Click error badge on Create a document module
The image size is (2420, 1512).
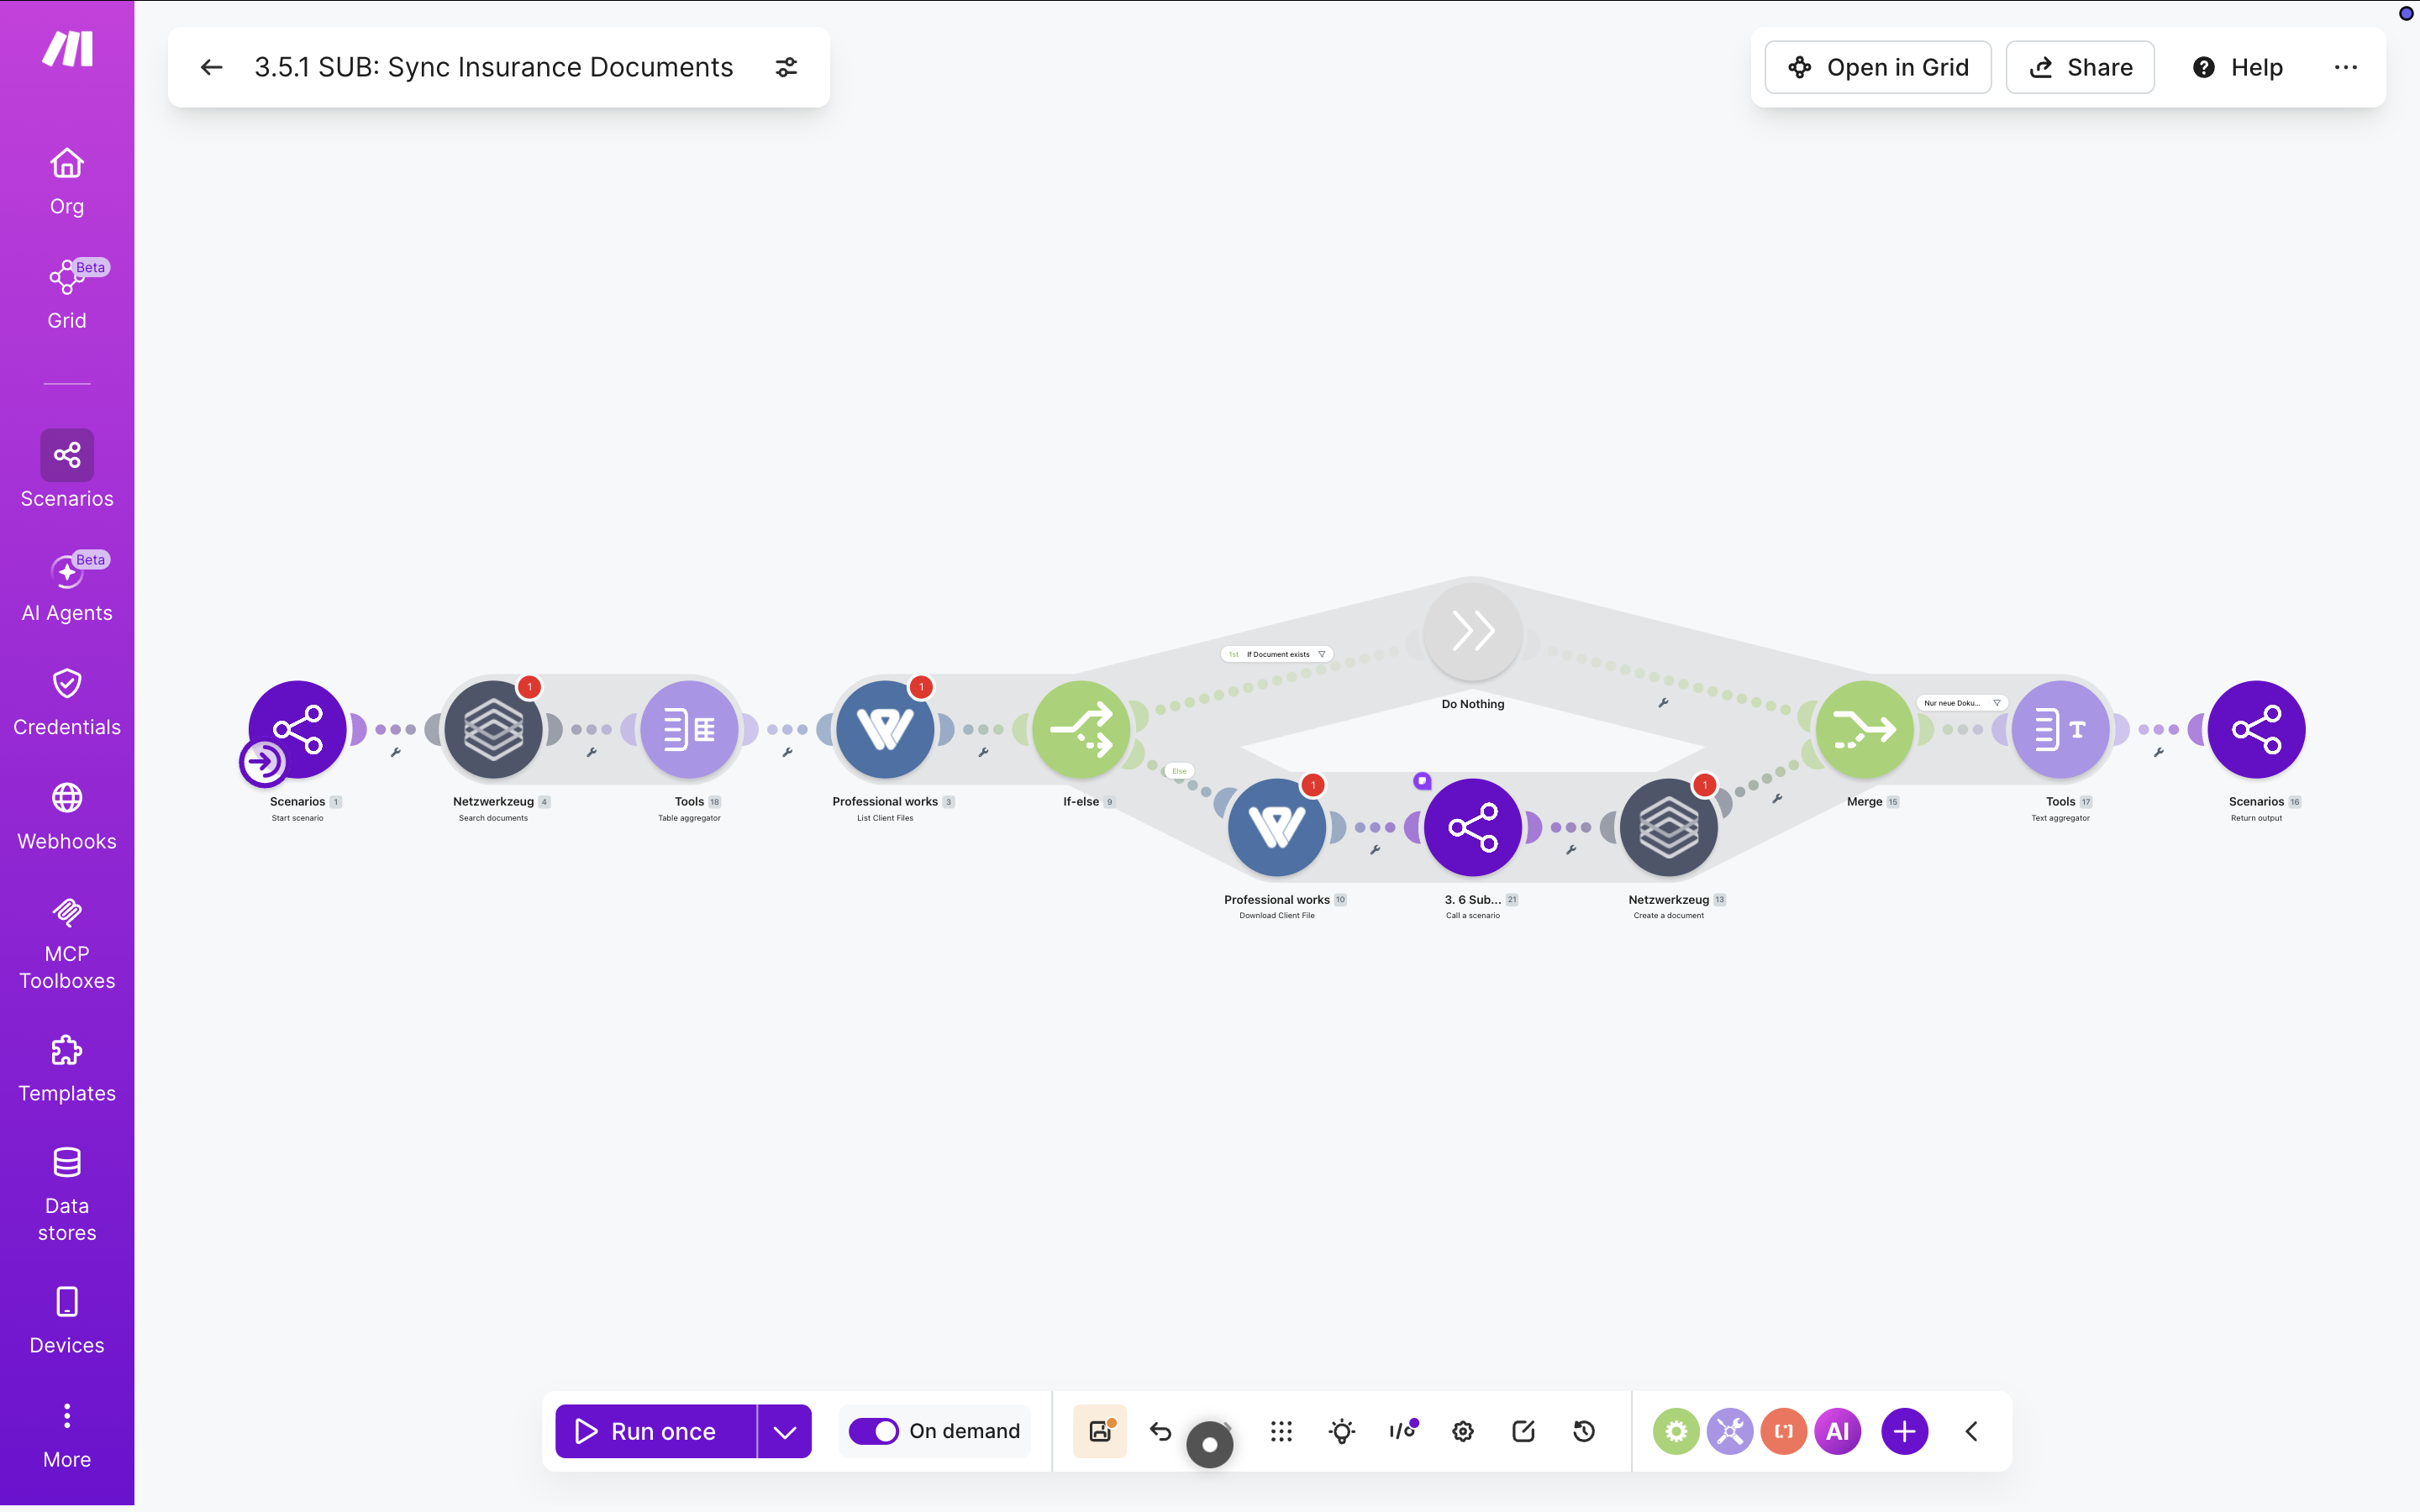point(1705,785)
